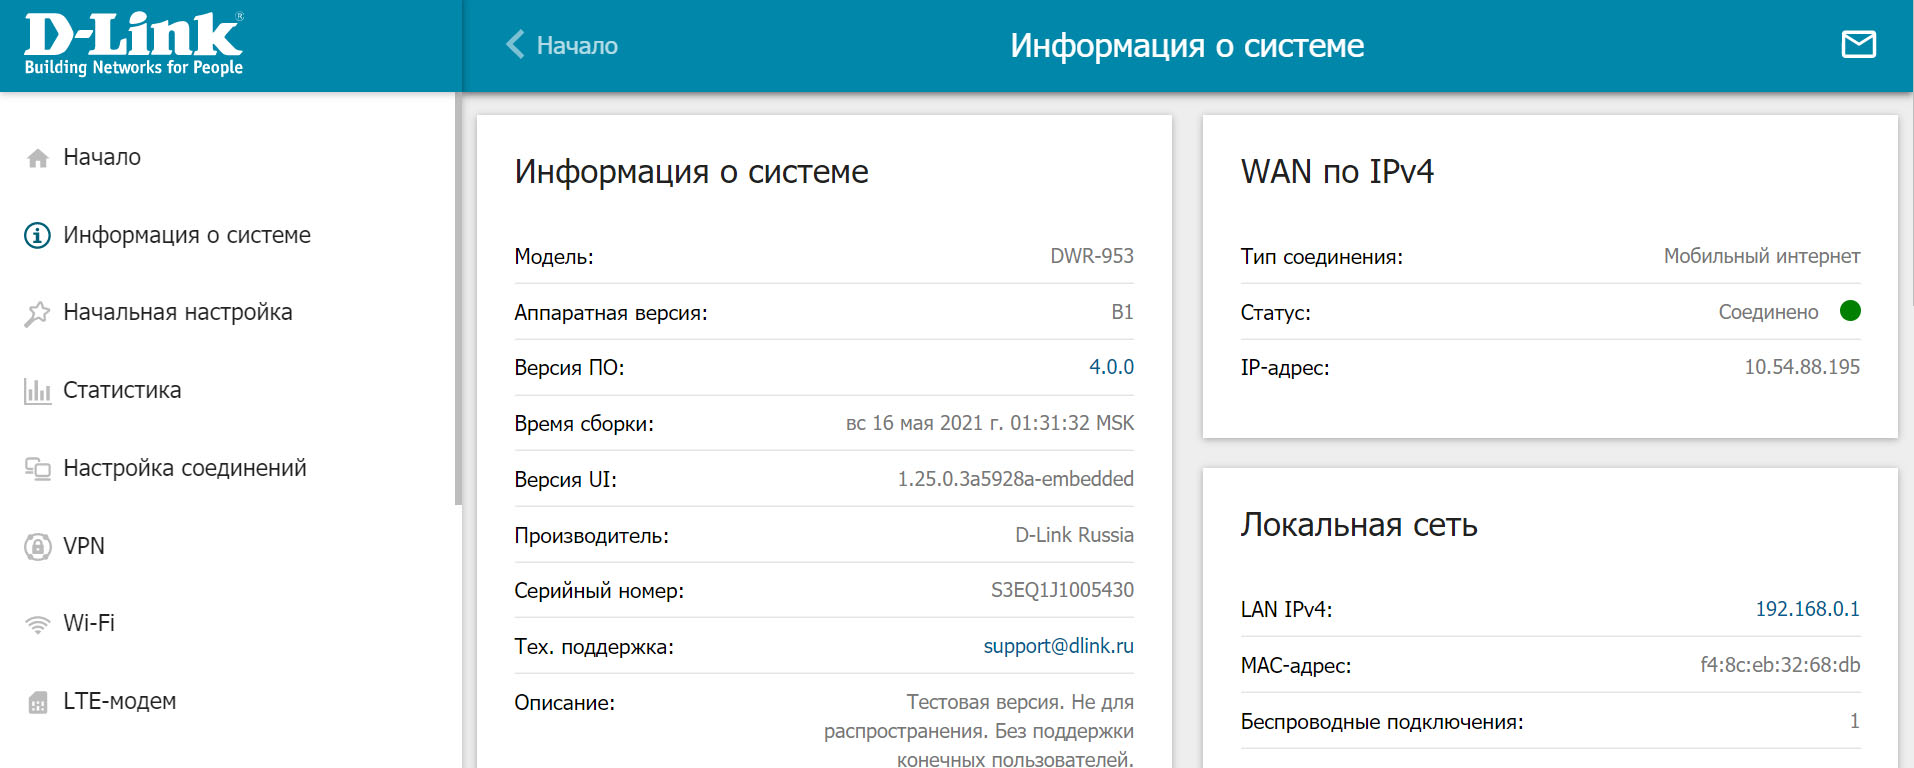Click the Беспроводные подключения count value
1914x768 pixels.
1855,721
